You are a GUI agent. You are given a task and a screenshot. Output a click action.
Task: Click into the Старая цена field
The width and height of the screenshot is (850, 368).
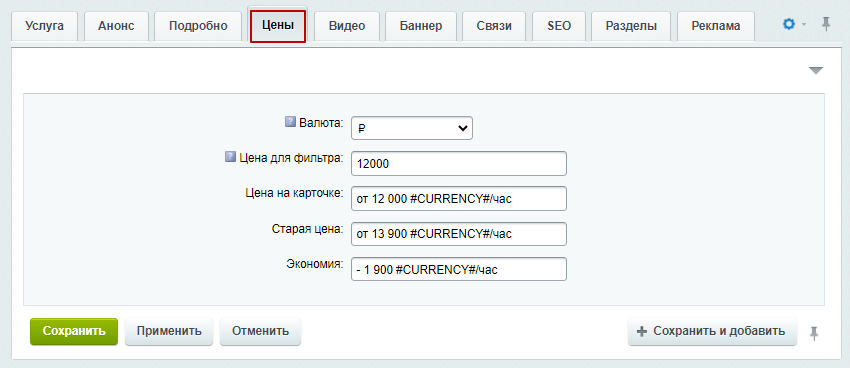point(459,234)
